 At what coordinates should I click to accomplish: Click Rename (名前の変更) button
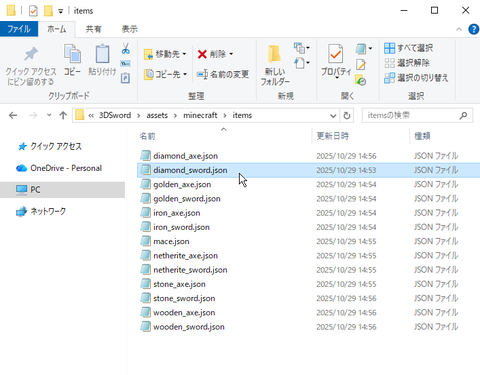pos(223,74)
